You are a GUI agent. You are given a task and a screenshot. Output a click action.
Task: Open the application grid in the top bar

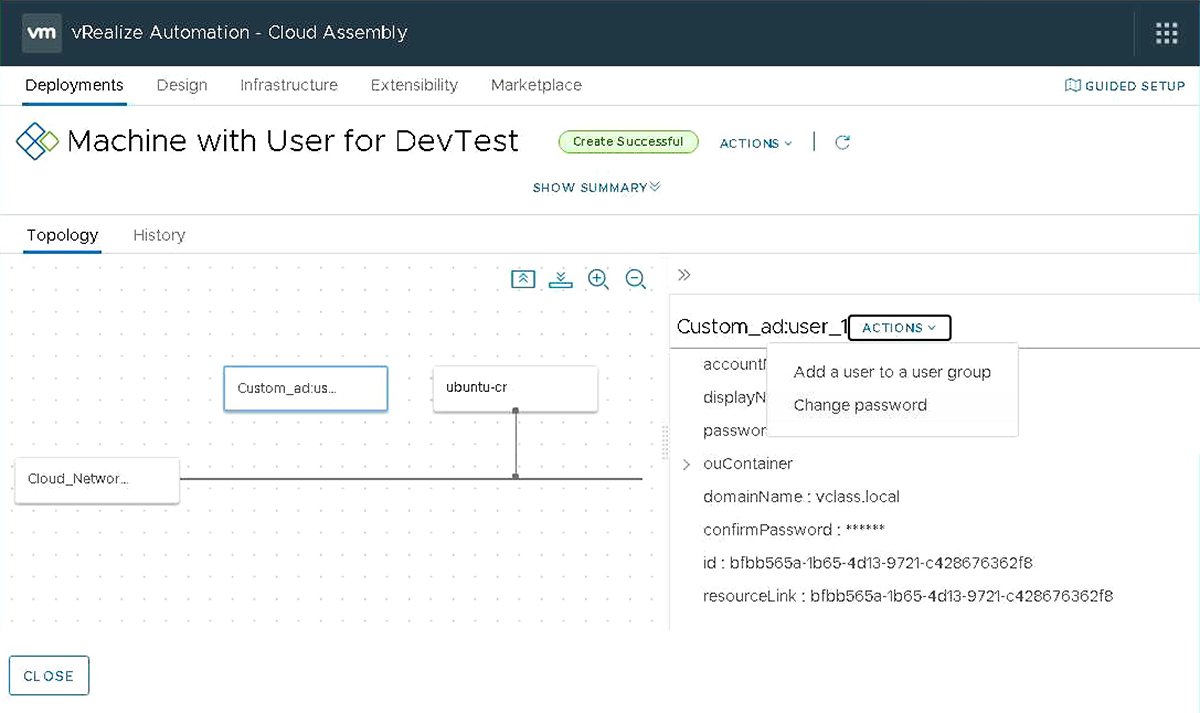click(1166, 31)
